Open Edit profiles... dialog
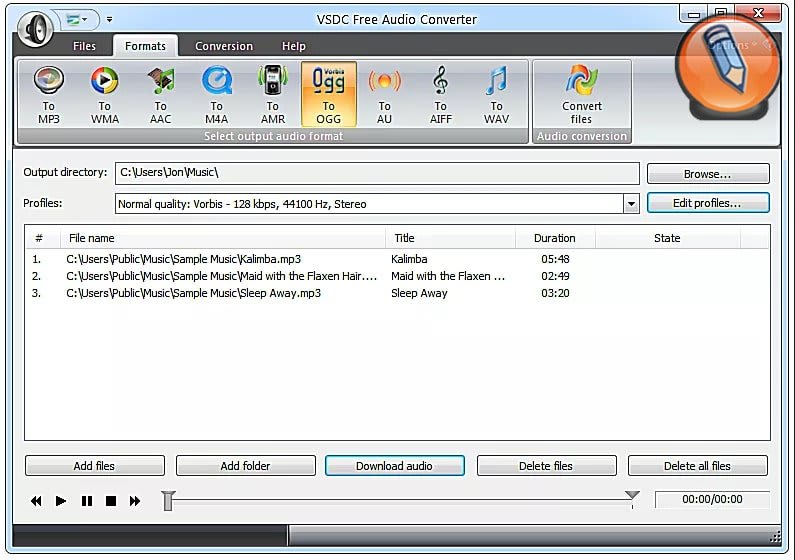Image resolution: width=795 pixels, height=560 pixels. tap(708, 203)
